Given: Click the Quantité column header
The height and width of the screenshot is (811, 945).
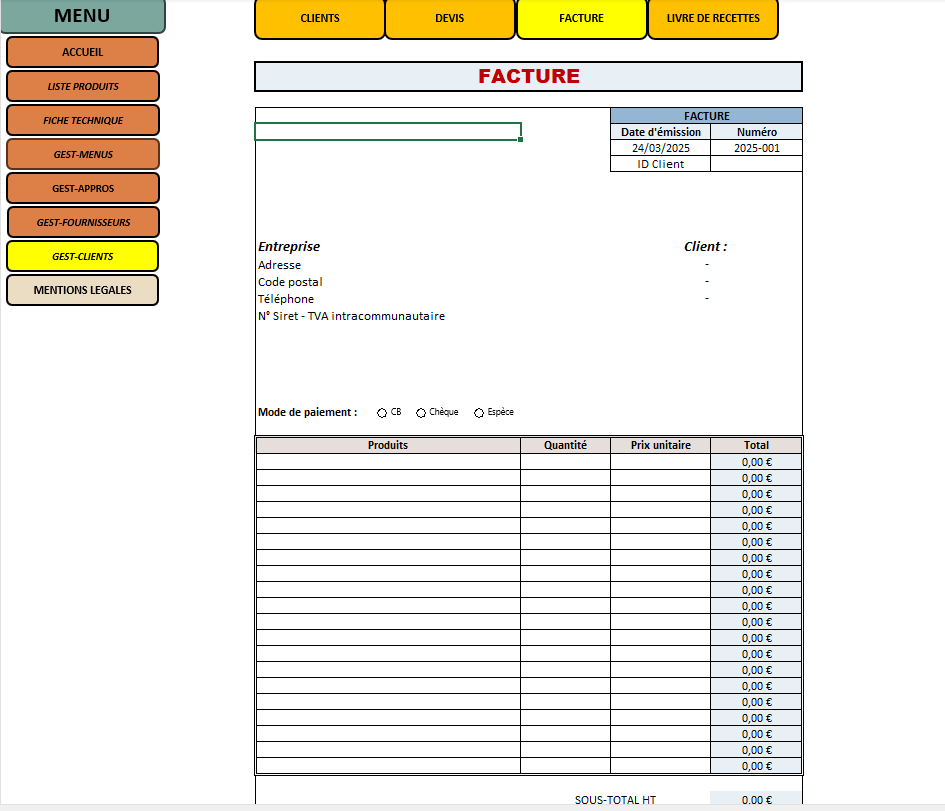Looking at the screenshot, I should (x=565, y=445).
